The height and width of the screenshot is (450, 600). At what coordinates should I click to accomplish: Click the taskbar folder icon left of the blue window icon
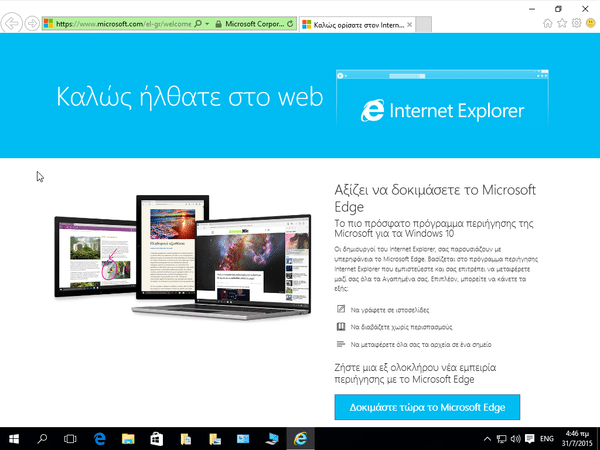click(x=215, y=439)
